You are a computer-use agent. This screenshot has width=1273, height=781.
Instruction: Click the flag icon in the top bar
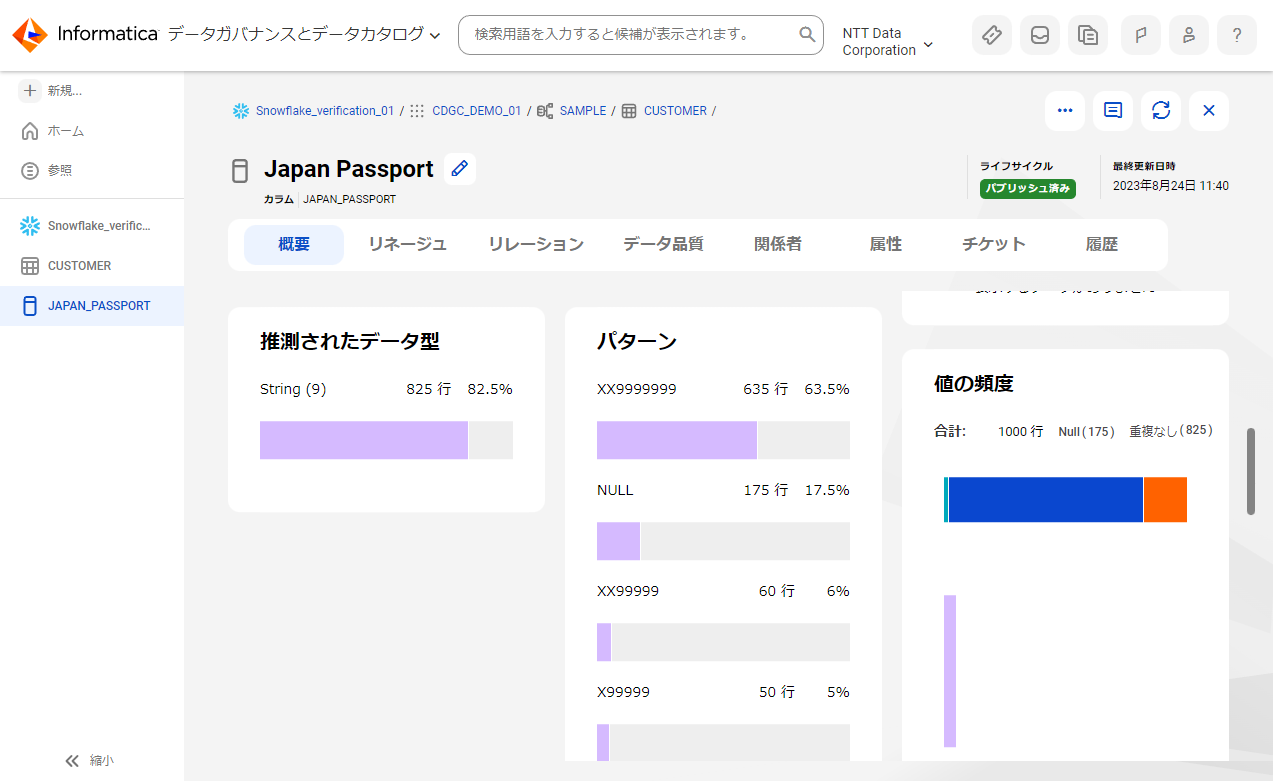[1140, 34]
